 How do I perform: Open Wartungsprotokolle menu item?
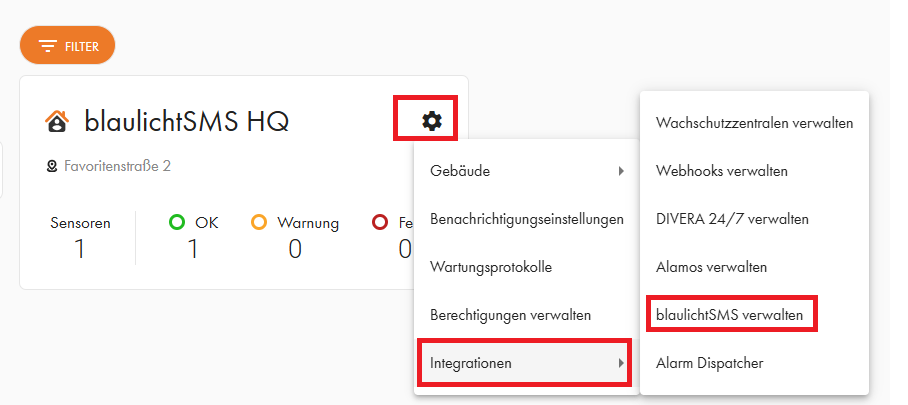[x=526, y=267]
